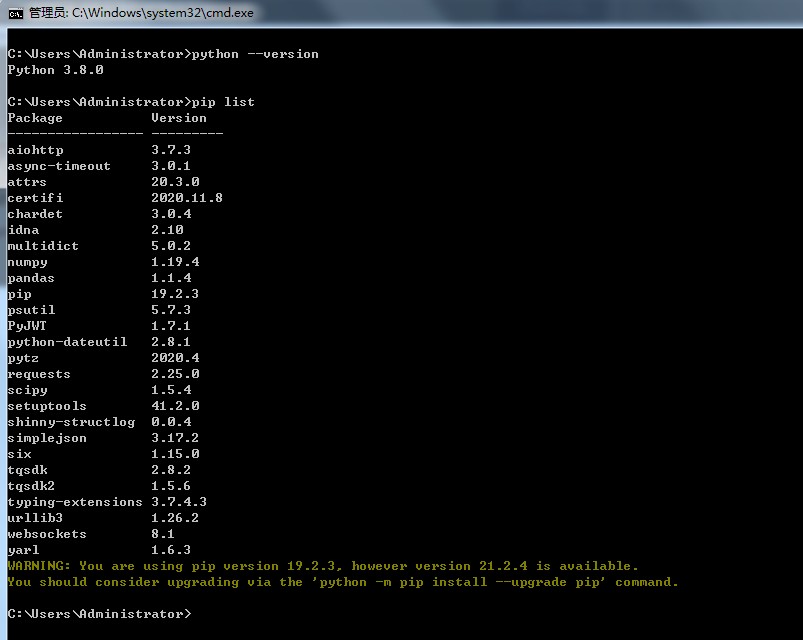Image resolution: width=803 pixels, height=640 pixels.
Task: Click the tqsdk version '2.8.2'
Action: [x=171, y=470]
